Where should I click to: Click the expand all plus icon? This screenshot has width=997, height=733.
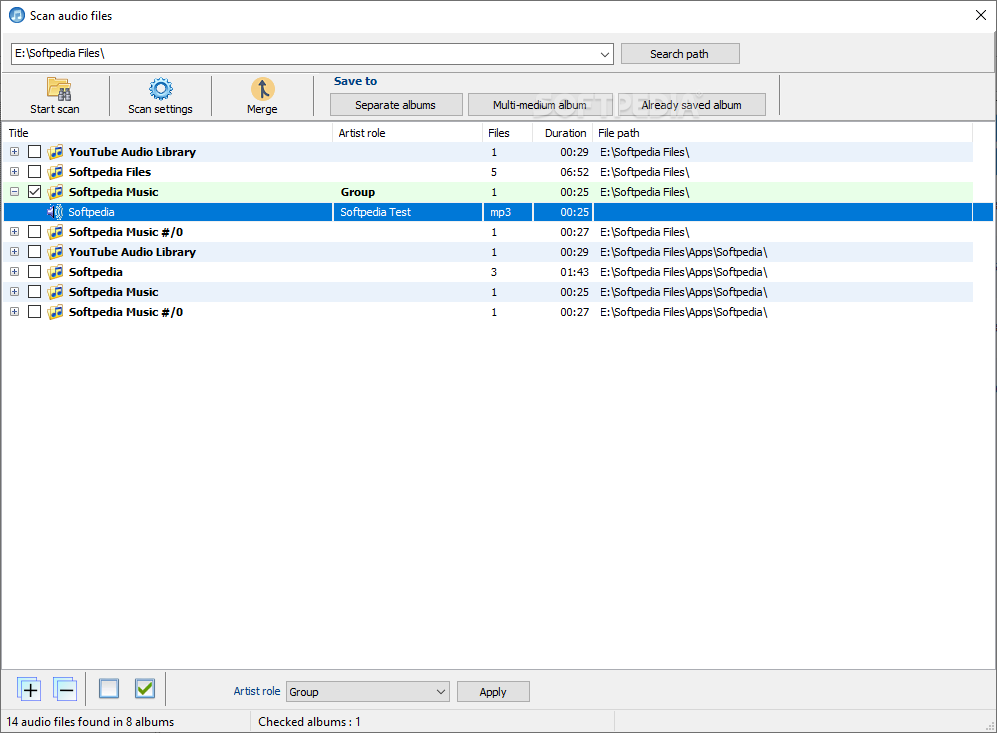(x=29, y=689)
